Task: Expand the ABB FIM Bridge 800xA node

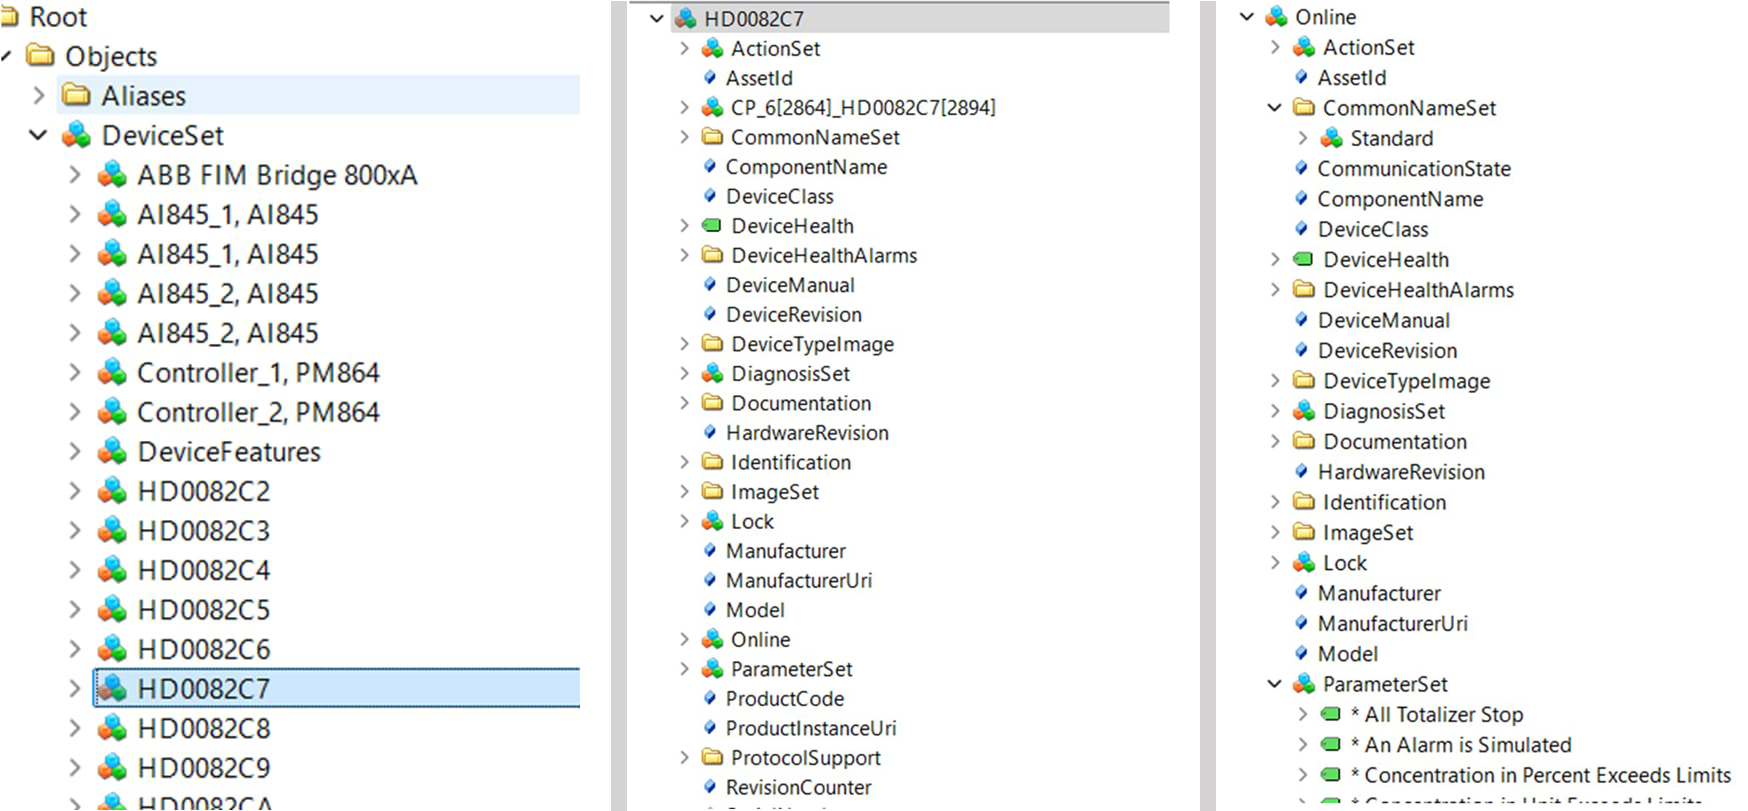Action: pyautogui.click(x=75, y=175)
